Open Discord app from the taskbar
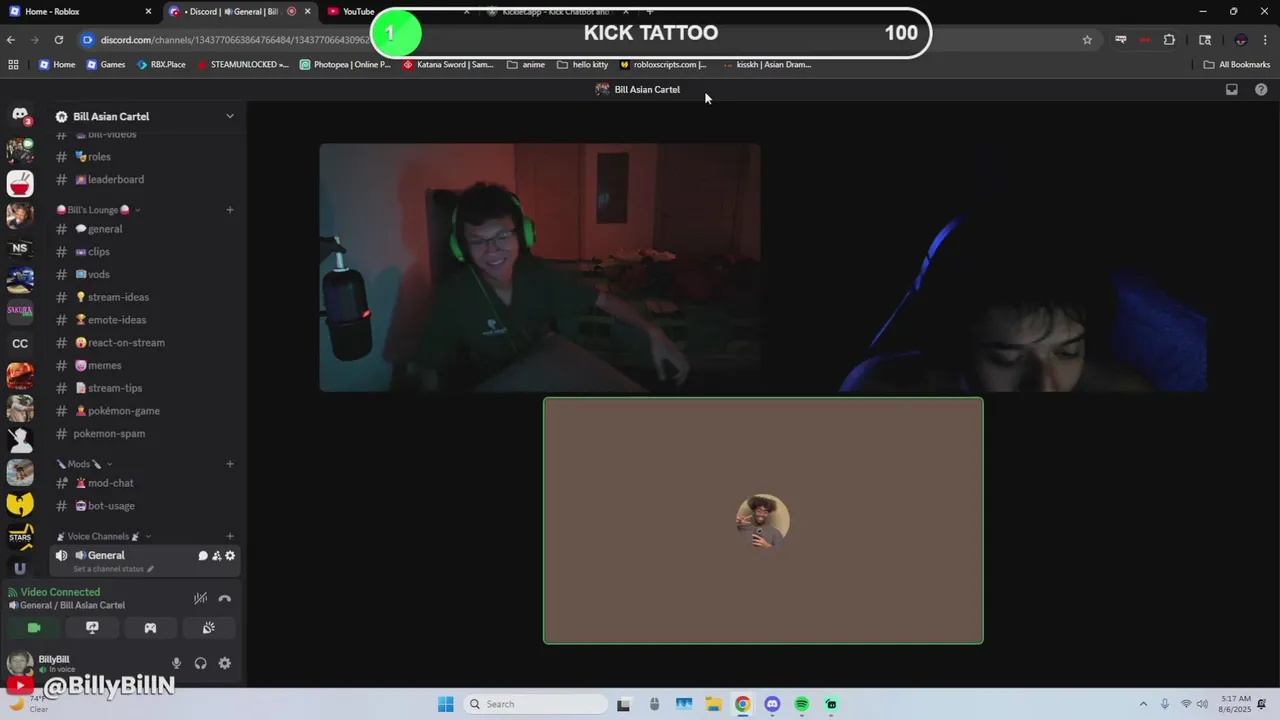The image size is (1280, 720). tap(772, 704)
